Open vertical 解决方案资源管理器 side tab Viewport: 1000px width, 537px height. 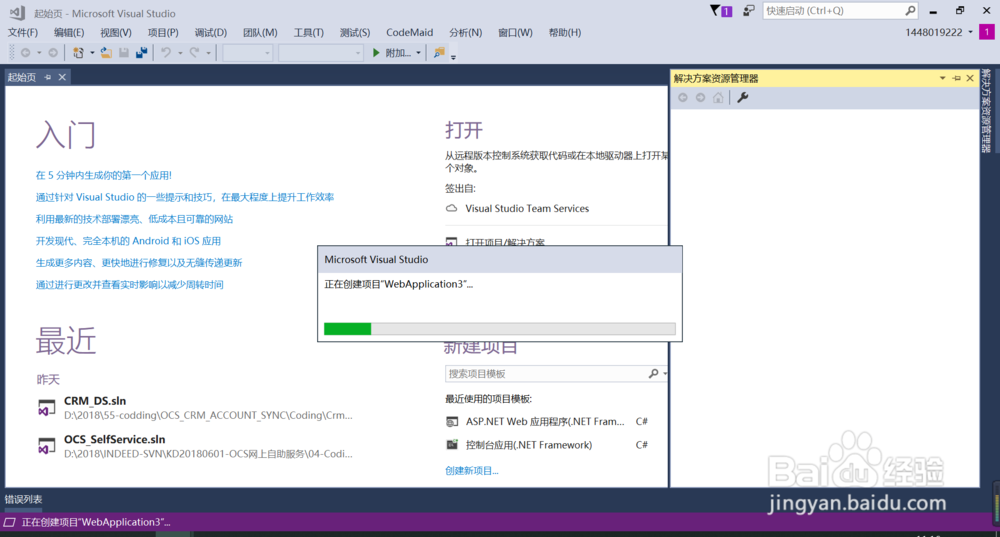point(986,110)
